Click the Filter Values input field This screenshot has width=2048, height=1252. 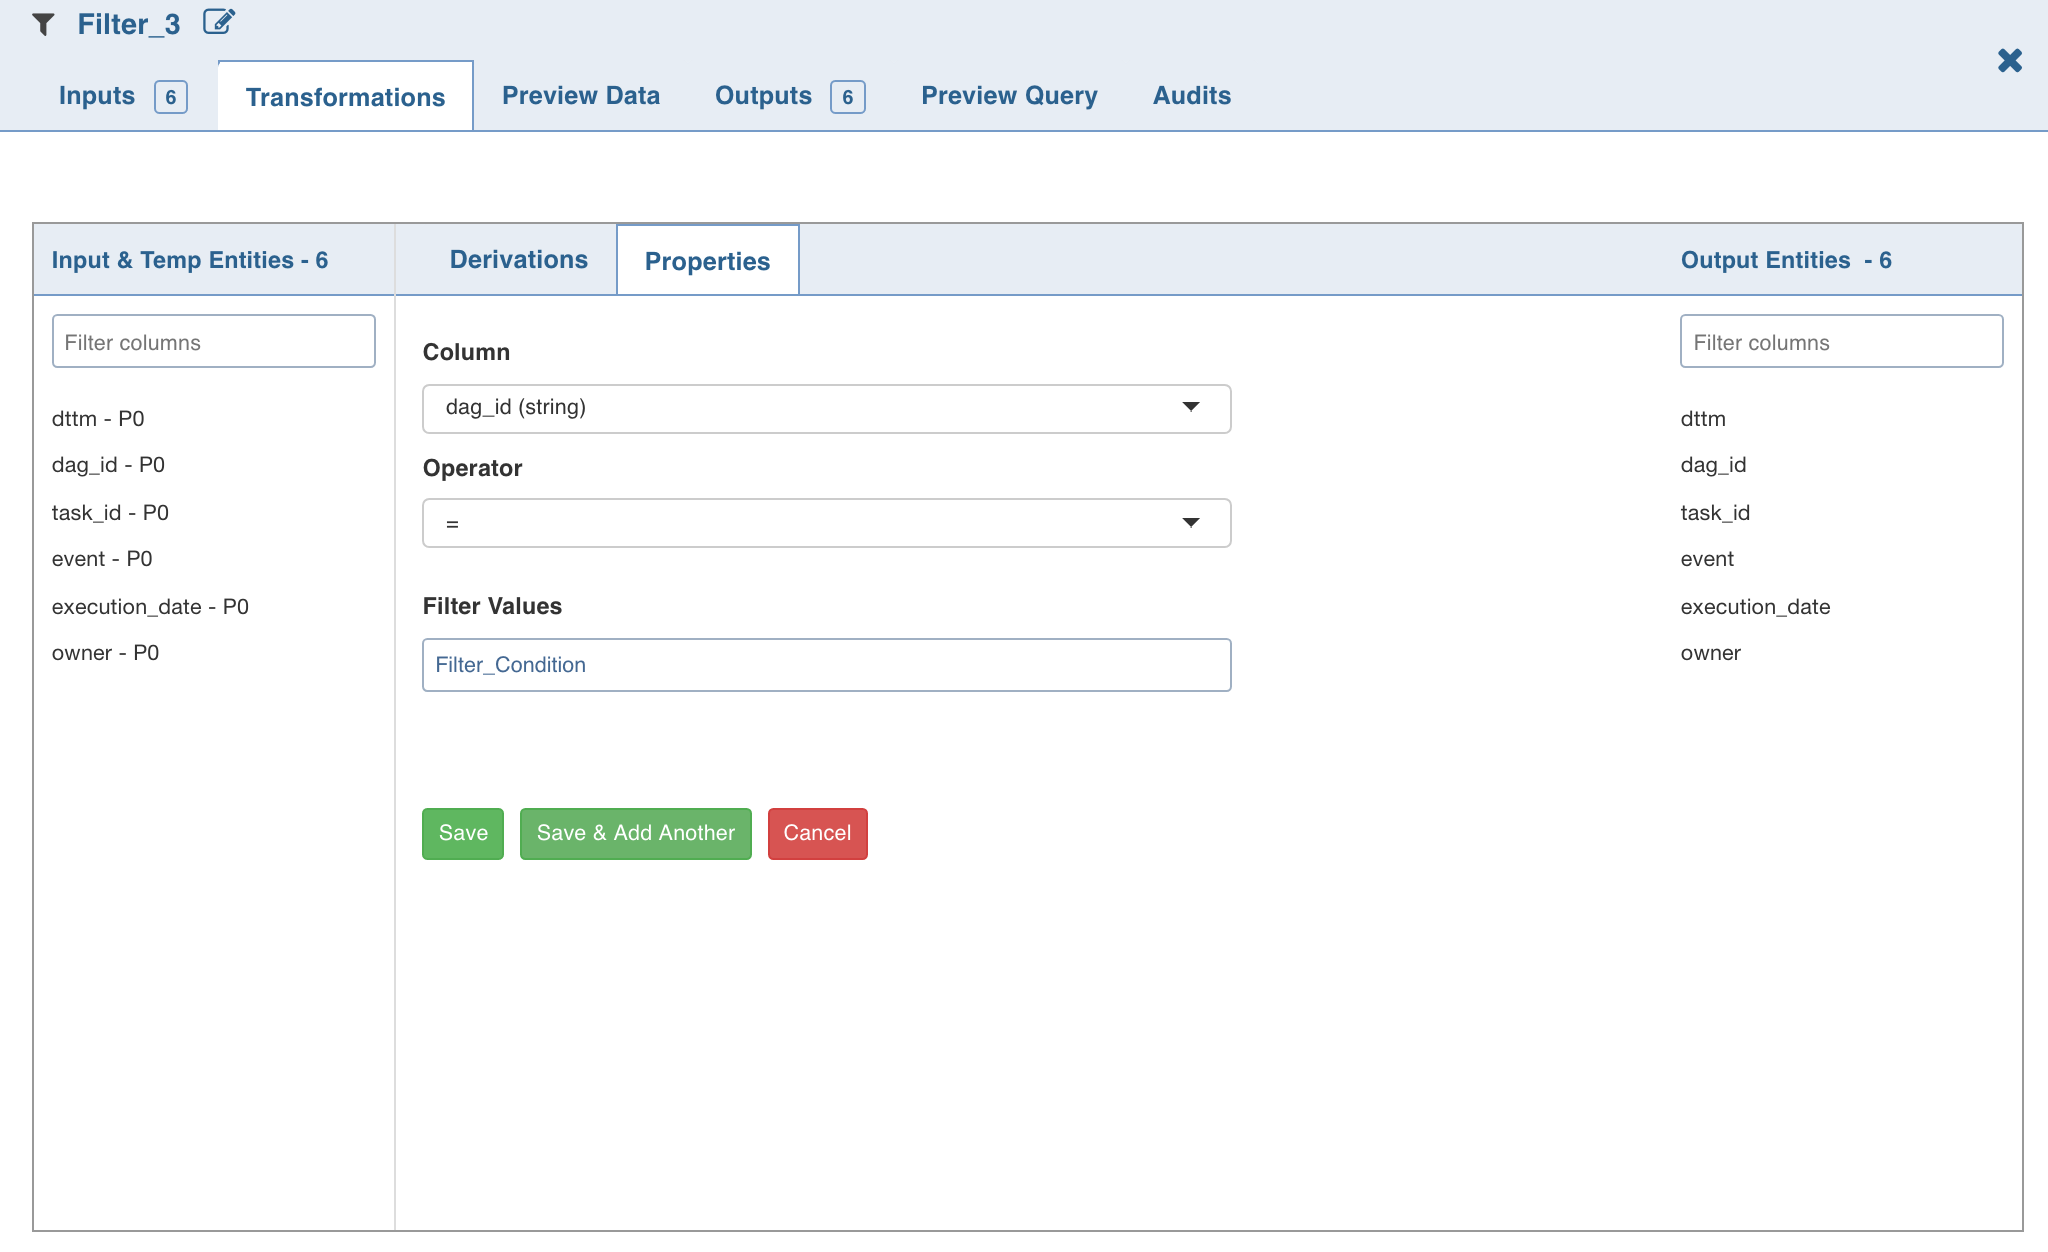(827, 665)
